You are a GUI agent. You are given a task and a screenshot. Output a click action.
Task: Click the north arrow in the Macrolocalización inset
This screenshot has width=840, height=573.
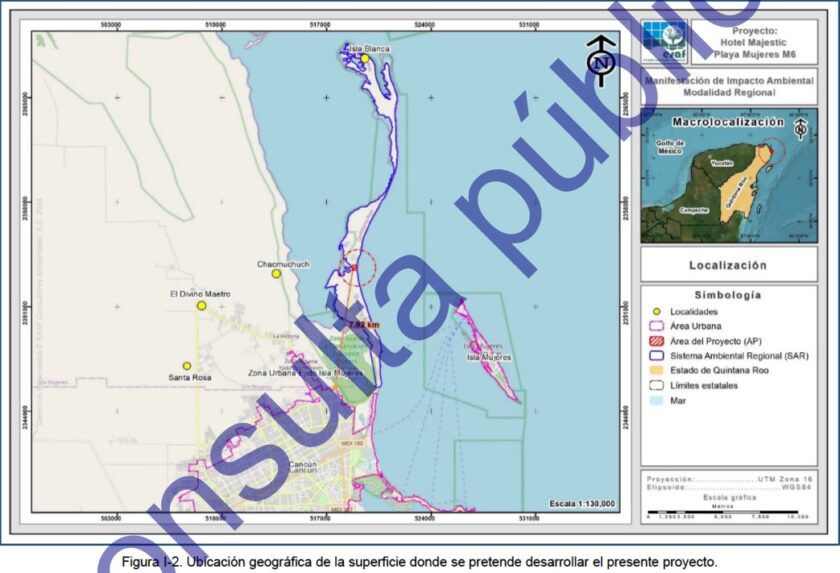tap(800, 130)
